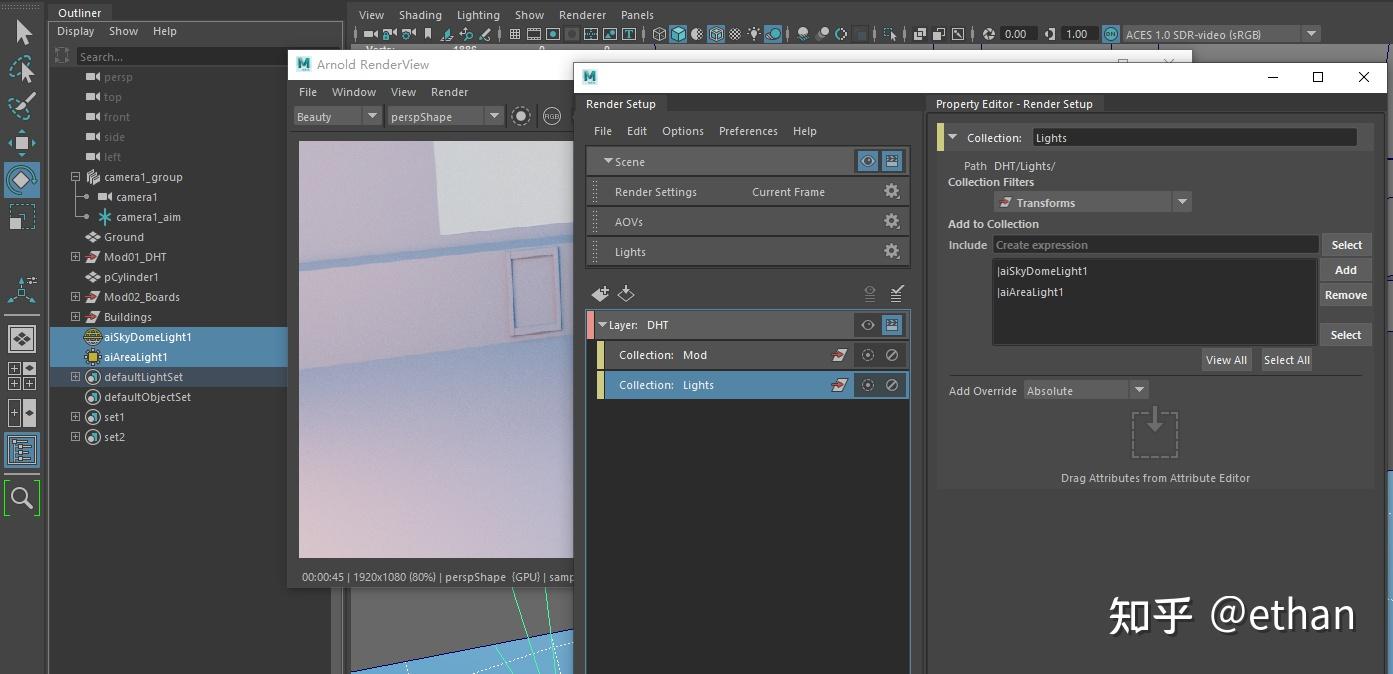Open the Transforms collection filter dropdown
Image resolution: width=1393 pixels, height=674 pixels.
[1182, 202]
